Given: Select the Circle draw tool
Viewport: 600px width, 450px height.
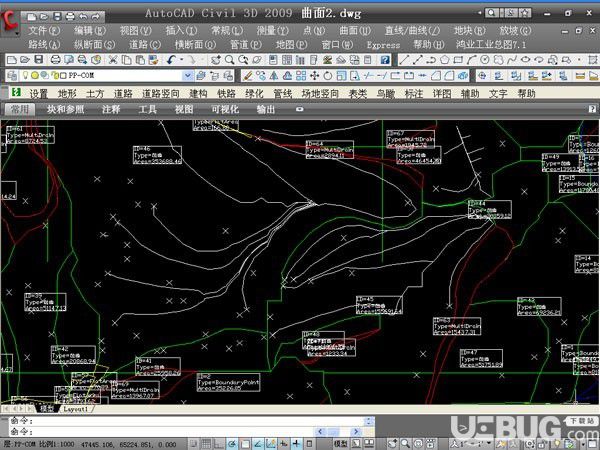Looking at the screenshot, I should (485, 60).
